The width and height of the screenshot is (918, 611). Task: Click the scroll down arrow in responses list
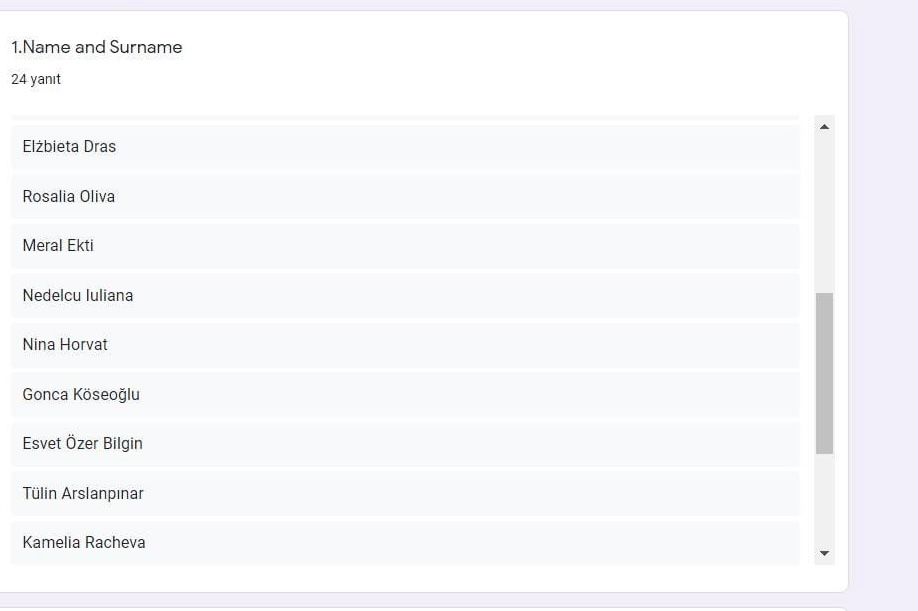click(824, 553)
